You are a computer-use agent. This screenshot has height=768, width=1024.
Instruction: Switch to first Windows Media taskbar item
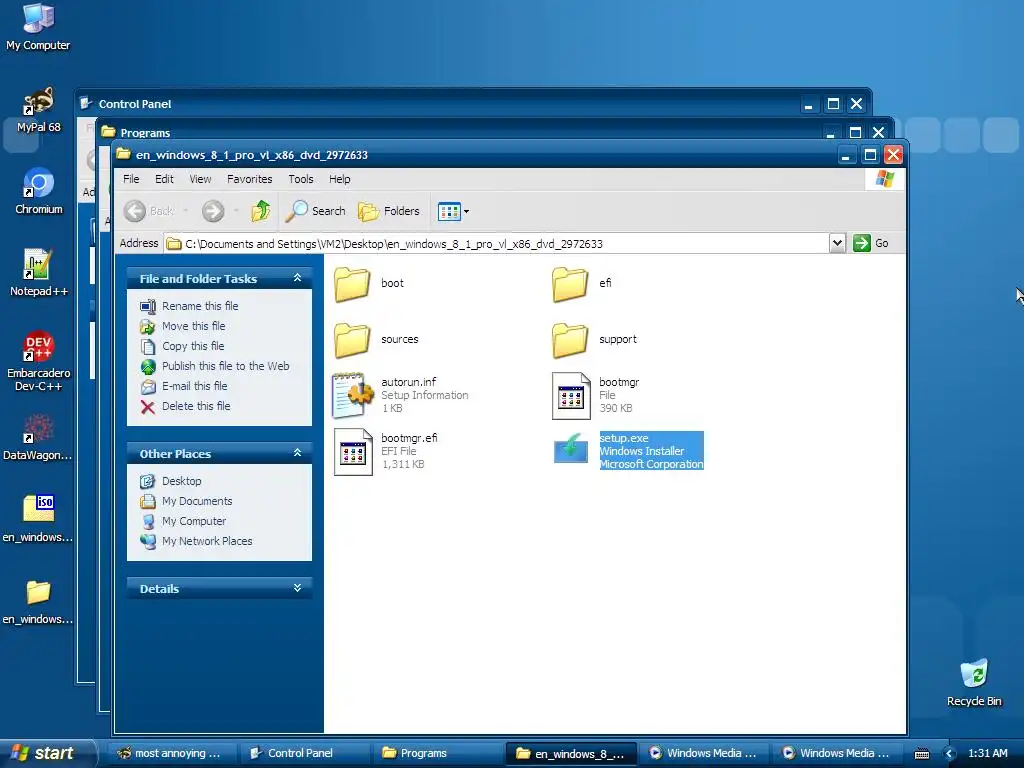[703, 753]
